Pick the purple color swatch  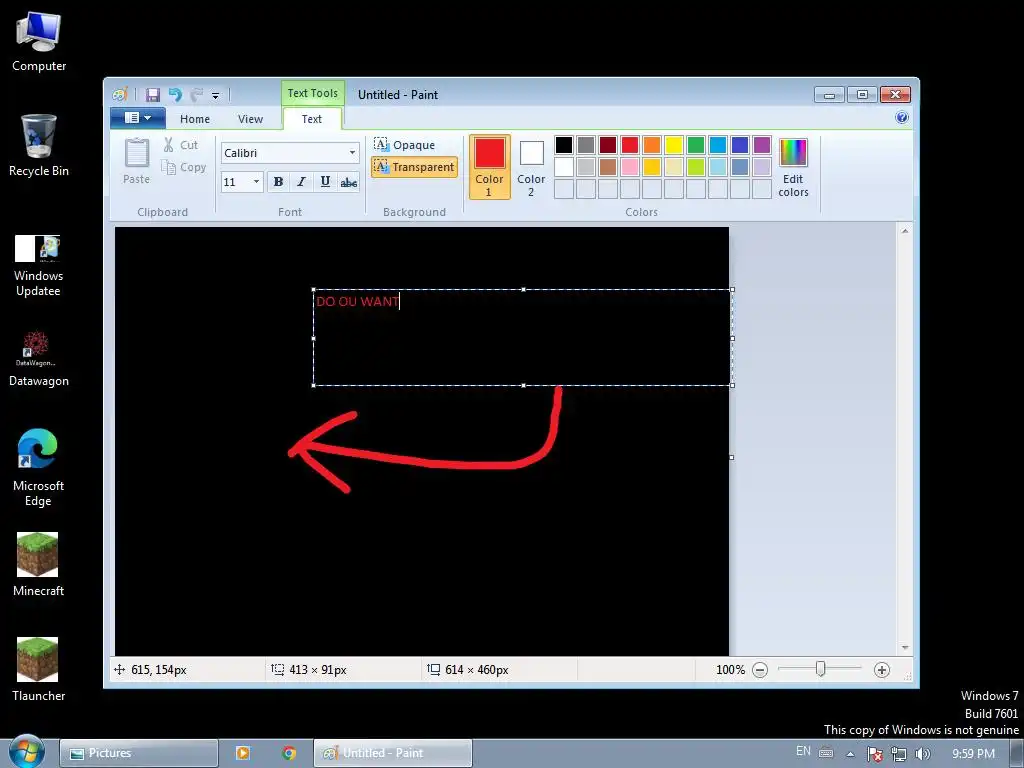761,145
